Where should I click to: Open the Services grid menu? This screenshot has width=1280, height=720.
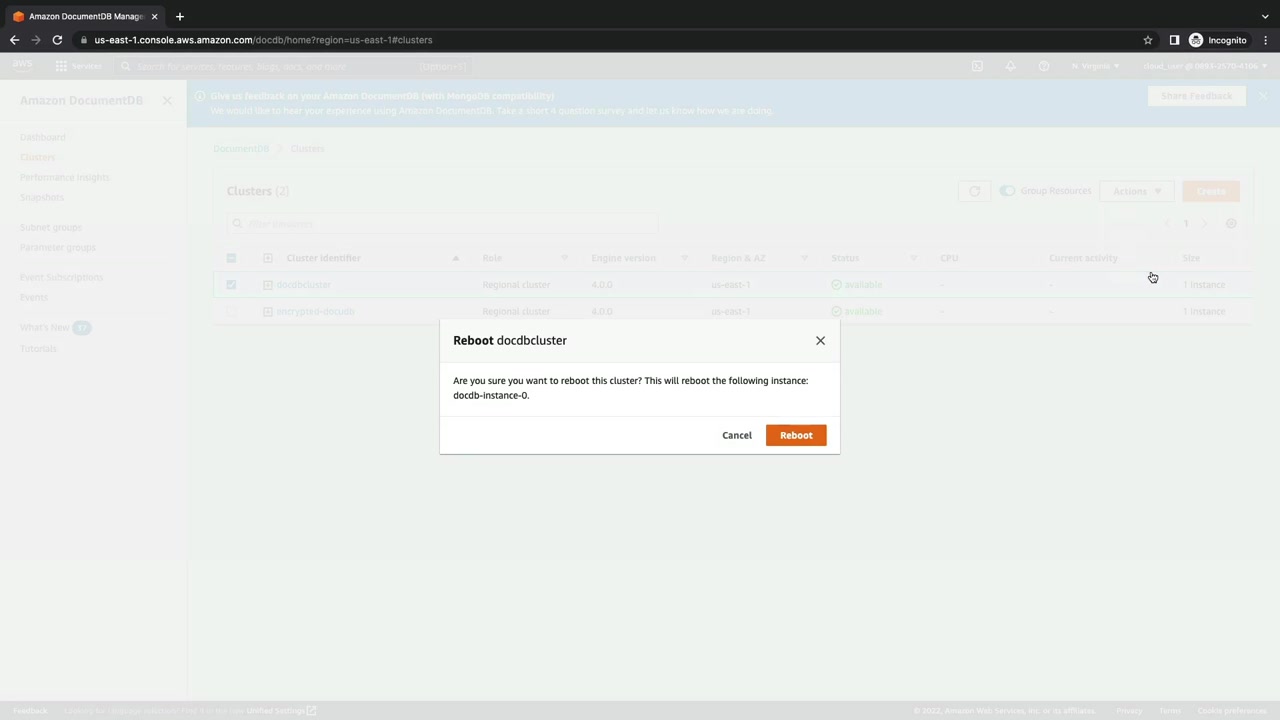coord(79,66)
